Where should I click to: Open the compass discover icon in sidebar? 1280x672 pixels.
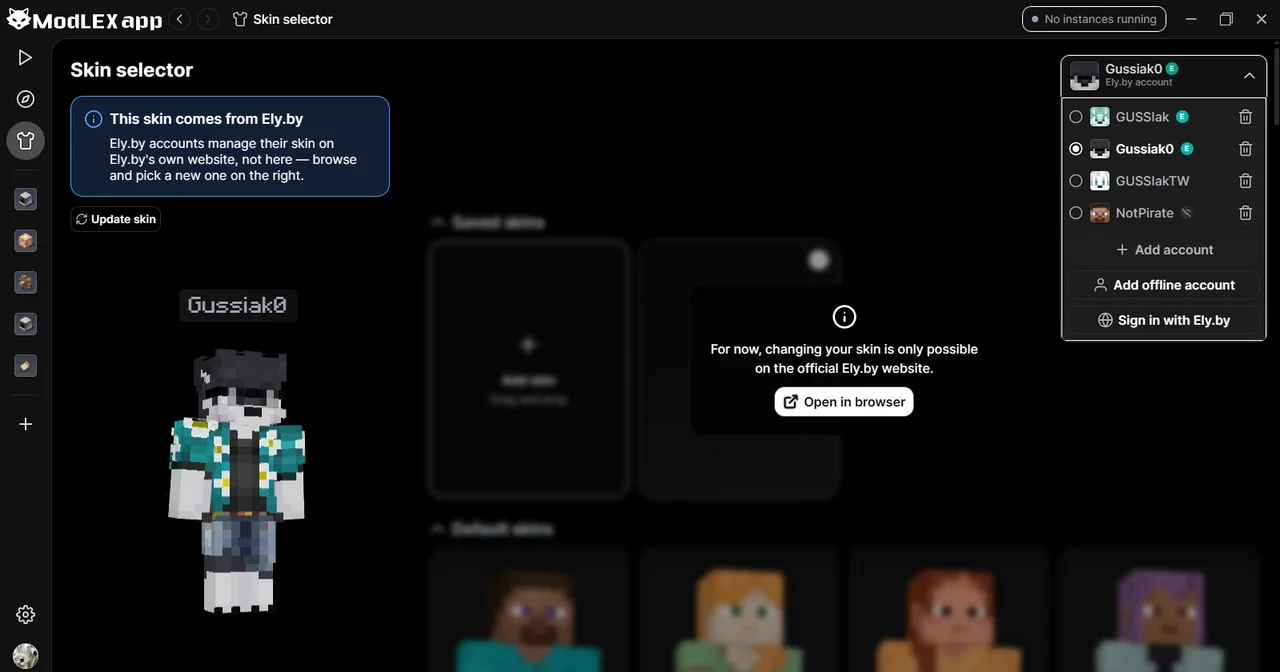pos(26,99)
